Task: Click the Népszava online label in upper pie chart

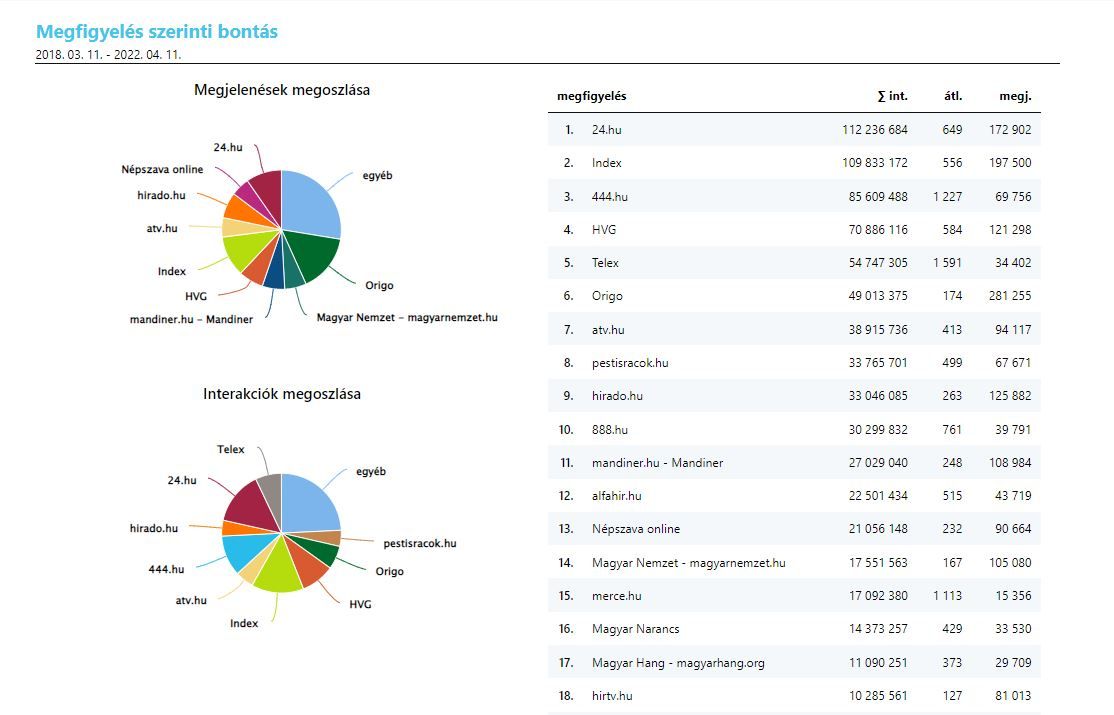Action: pos(162,170)
